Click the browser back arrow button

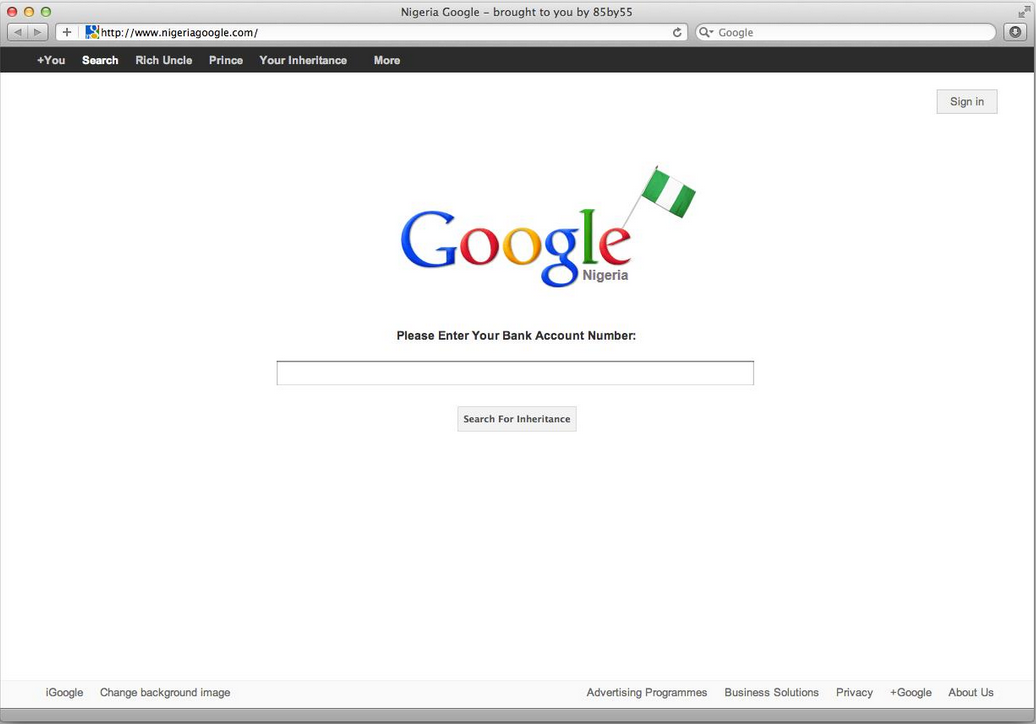pyautogui.click(x=18, y=32)
